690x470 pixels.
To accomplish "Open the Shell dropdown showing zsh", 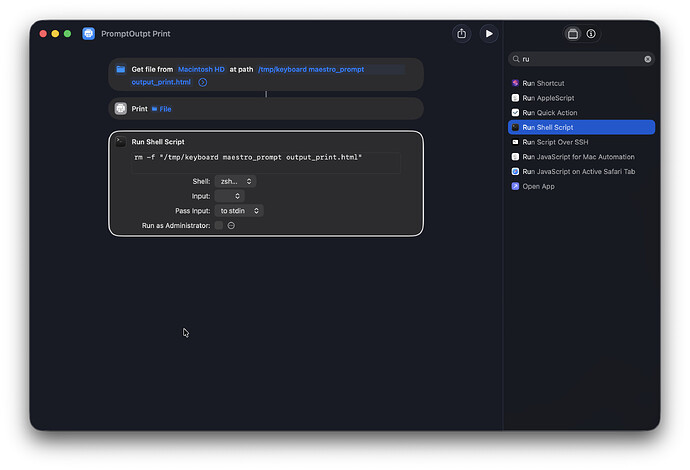I will tap(235, 181).
